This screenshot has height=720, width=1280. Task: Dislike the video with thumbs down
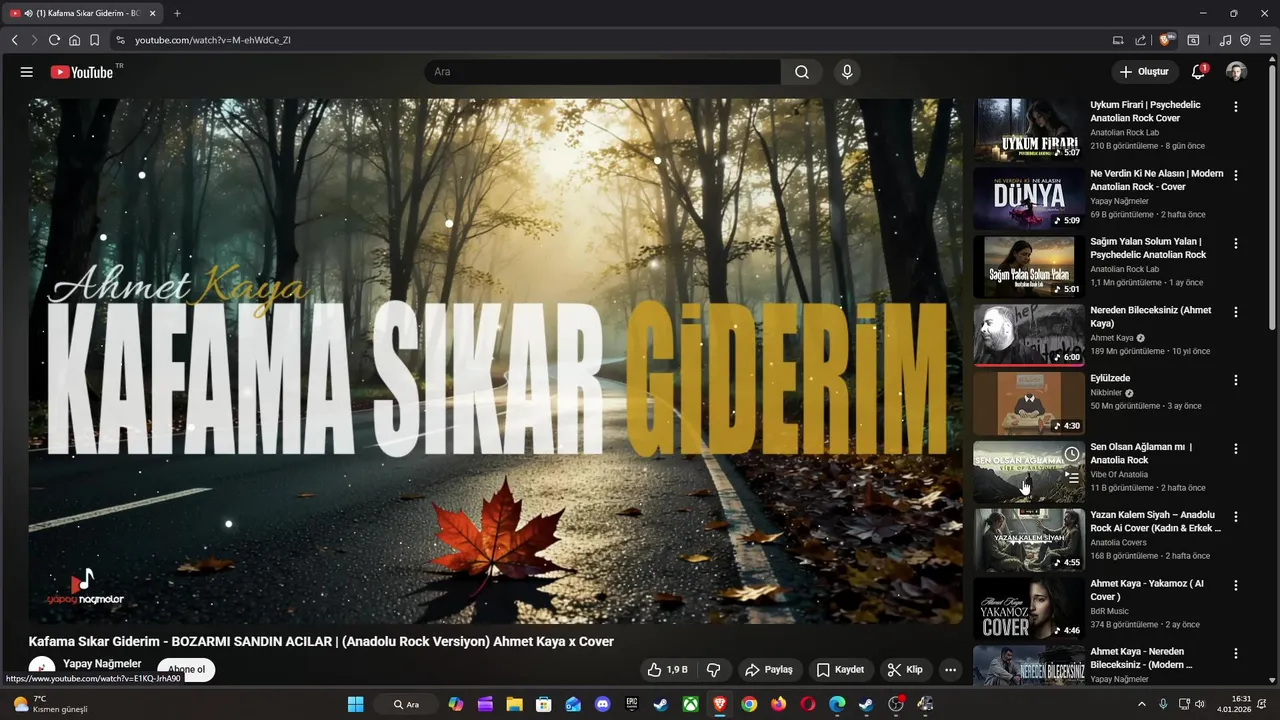click(714, 670)
